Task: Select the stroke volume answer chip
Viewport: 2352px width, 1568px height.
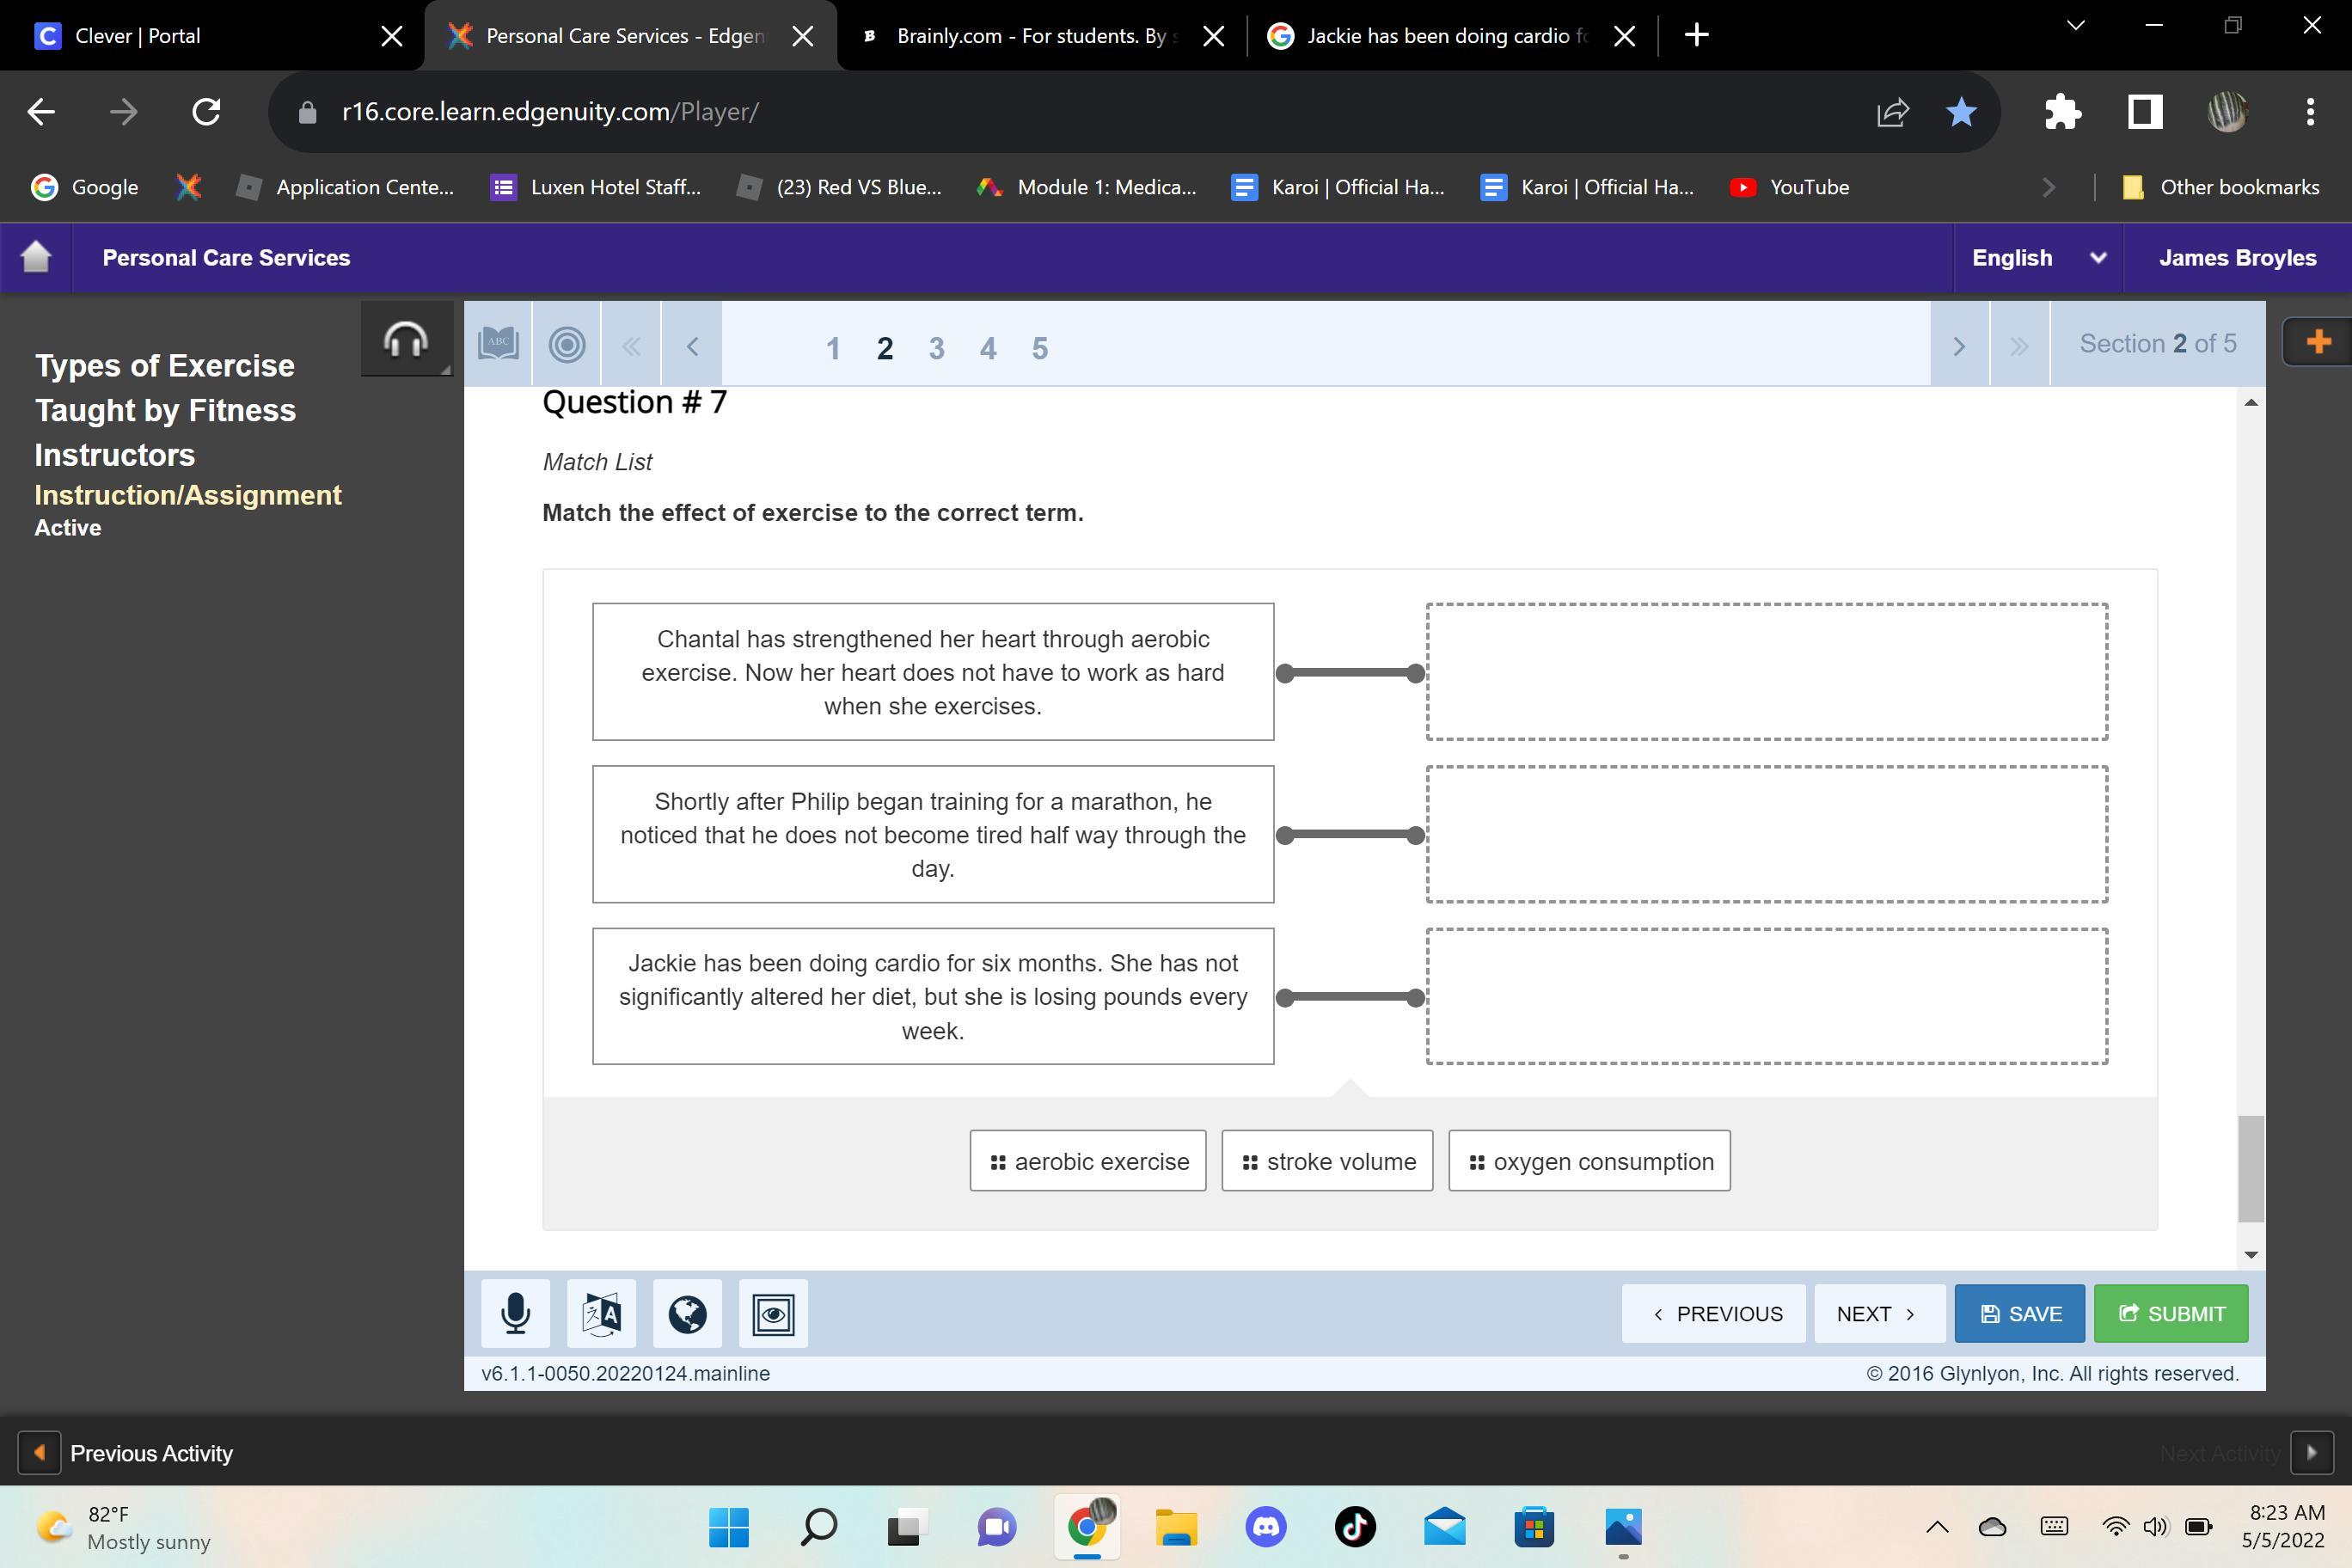Action: (x=1327, y=1161)
